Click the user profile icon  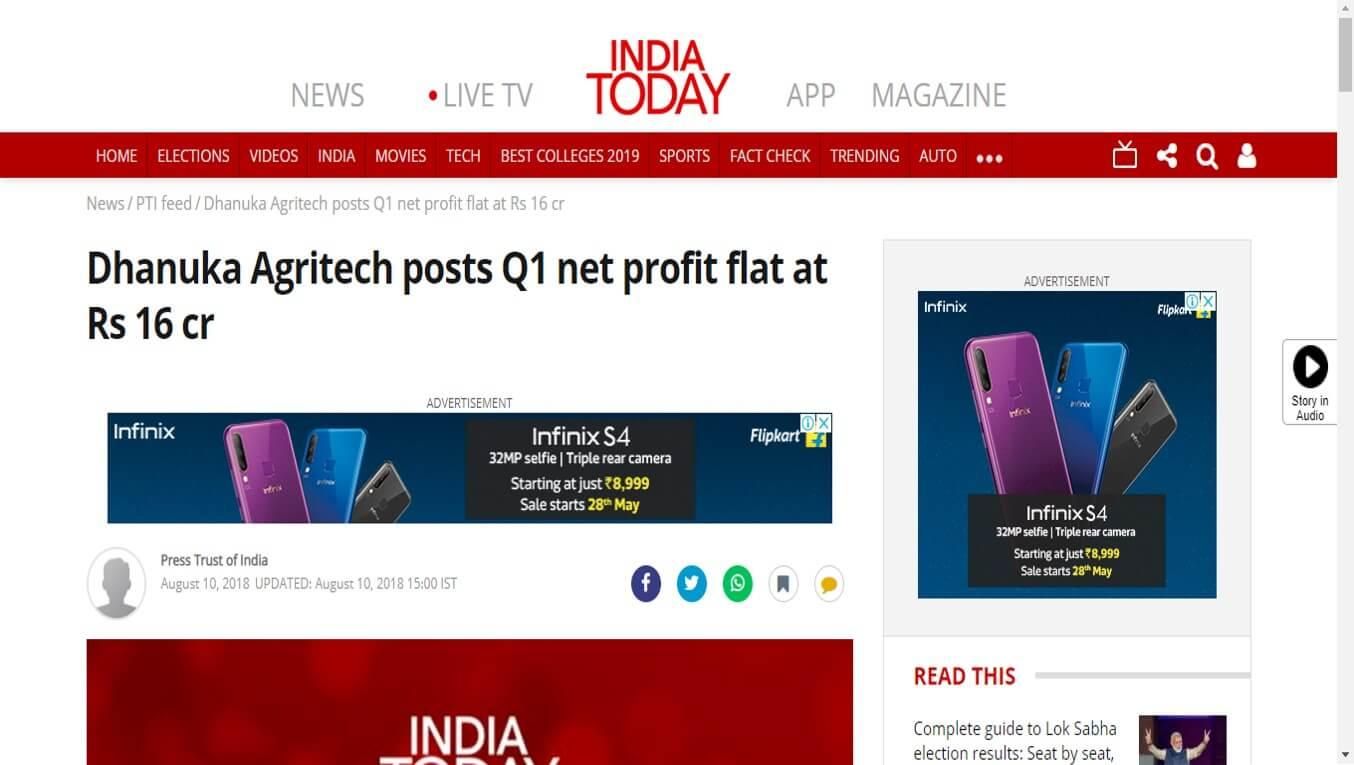(x=1246, y=156)
